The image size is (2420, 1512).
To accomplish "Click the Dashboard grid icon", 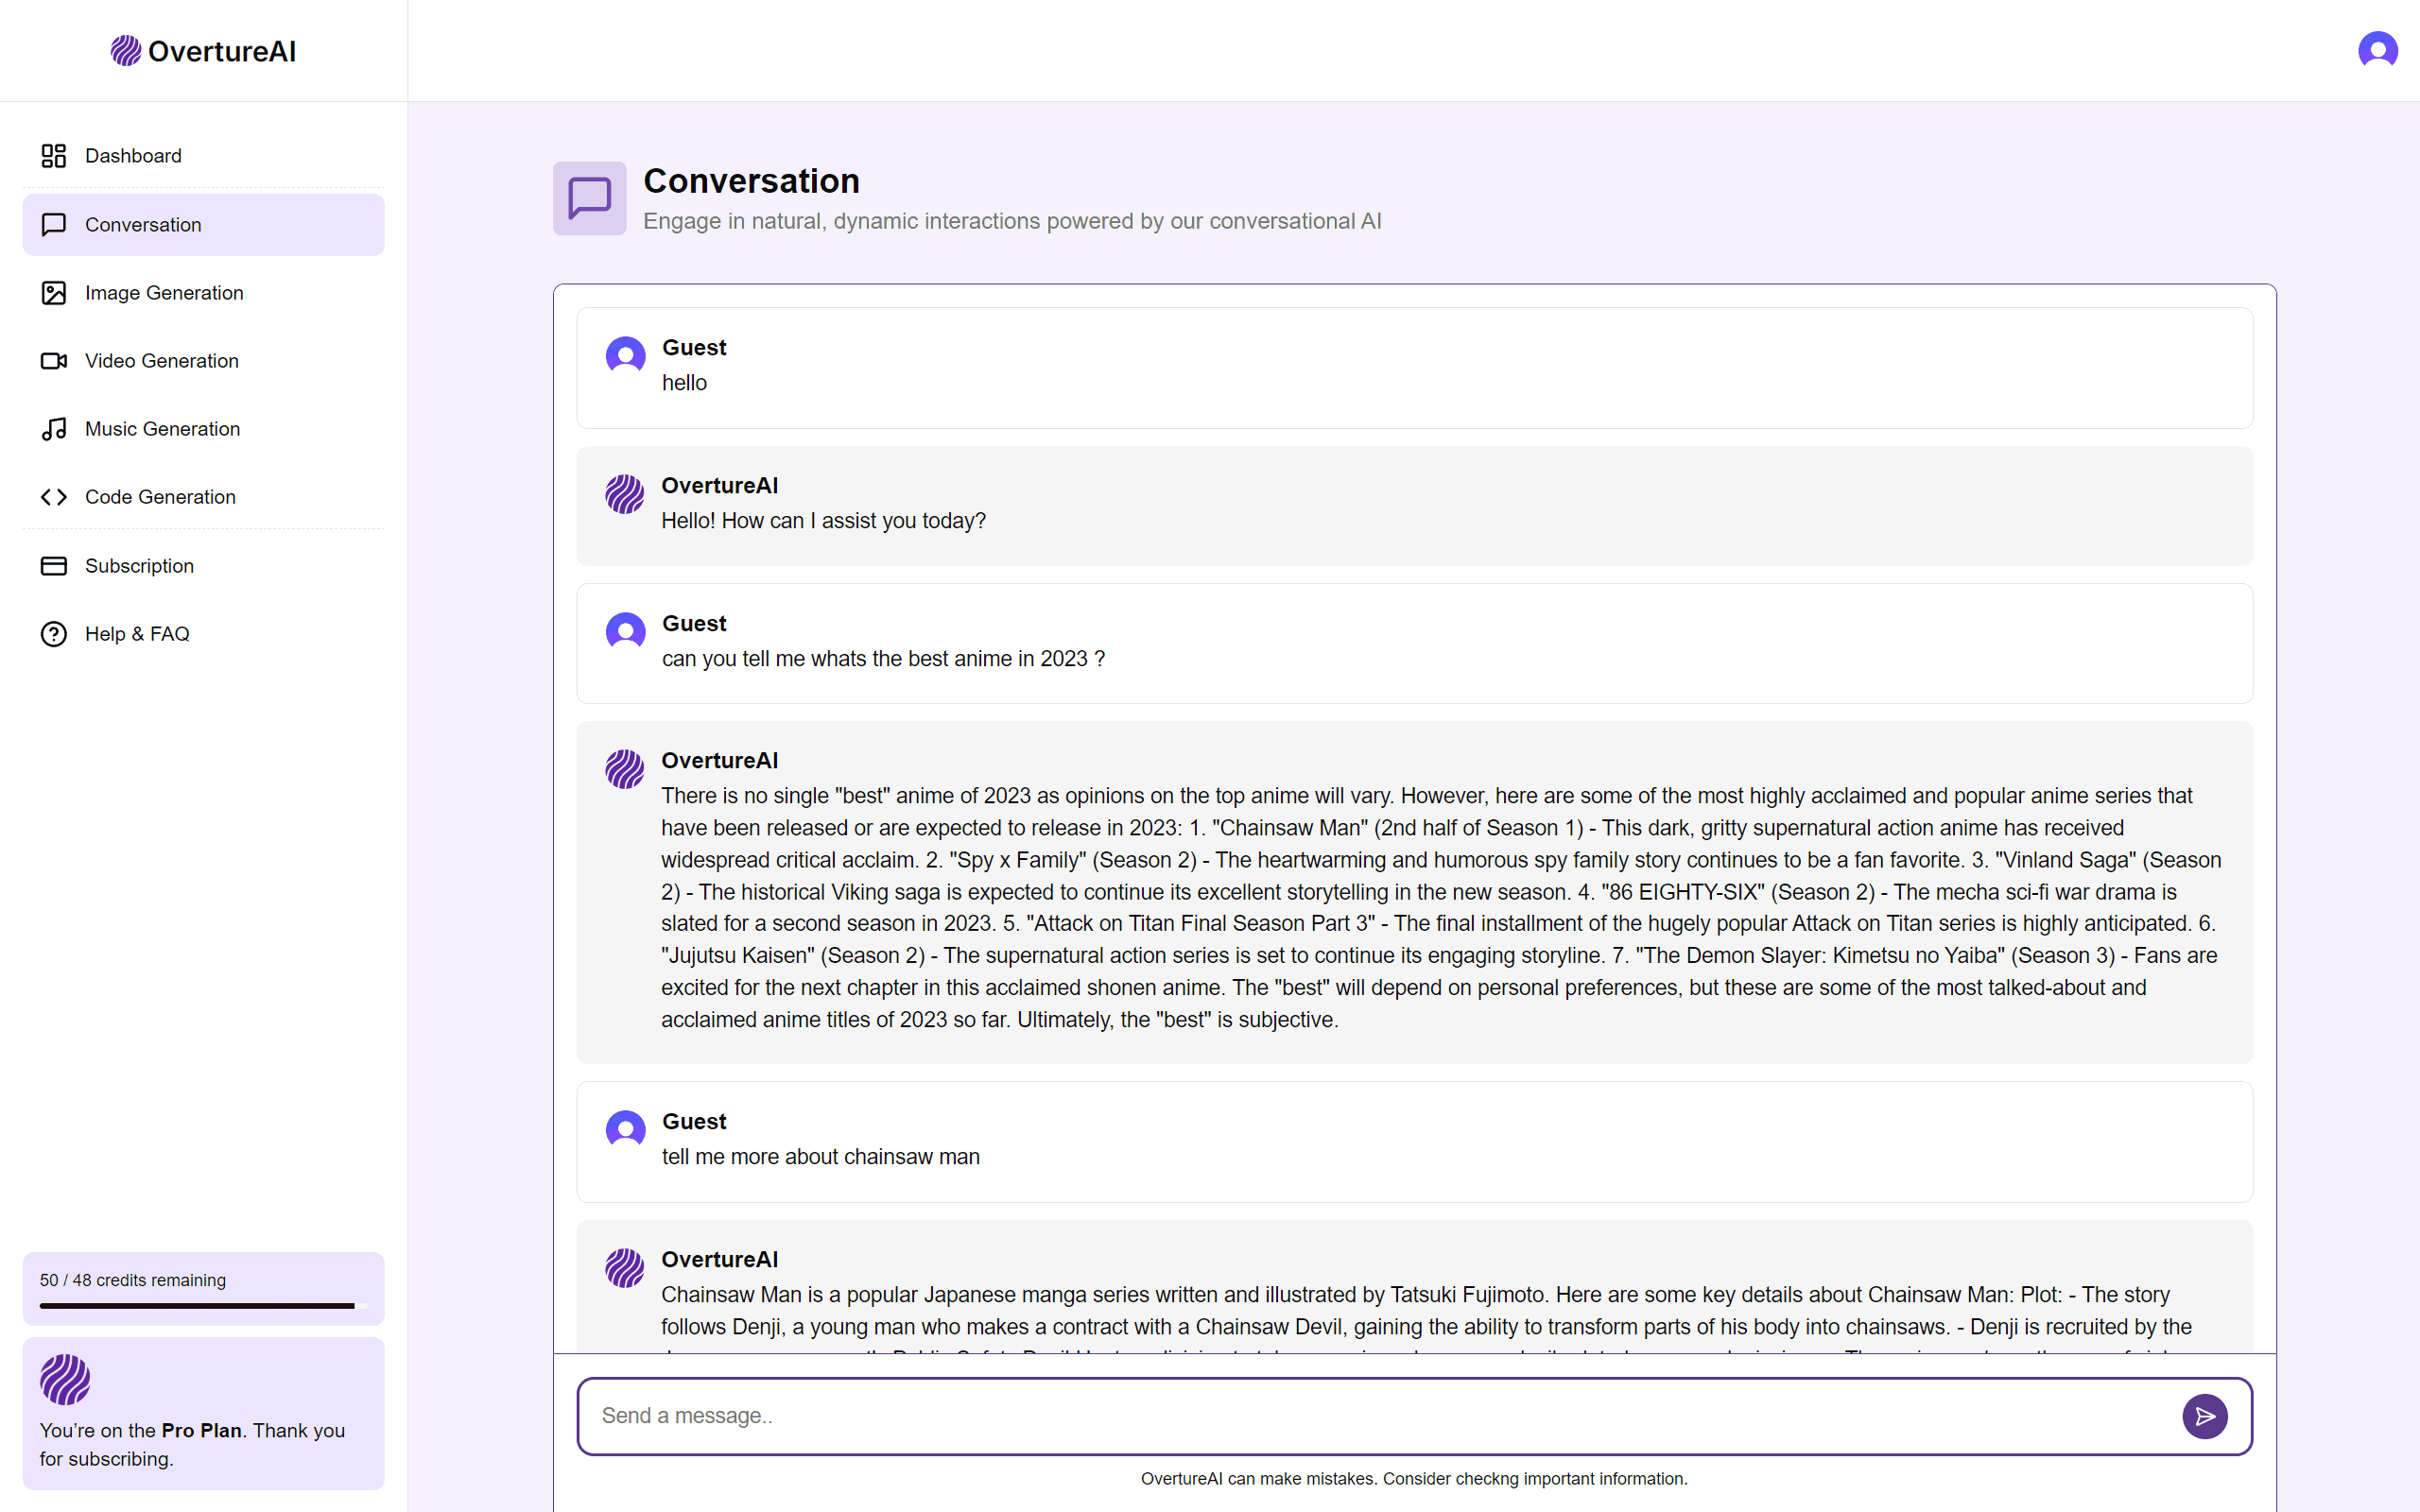I will tap(54, 156).
